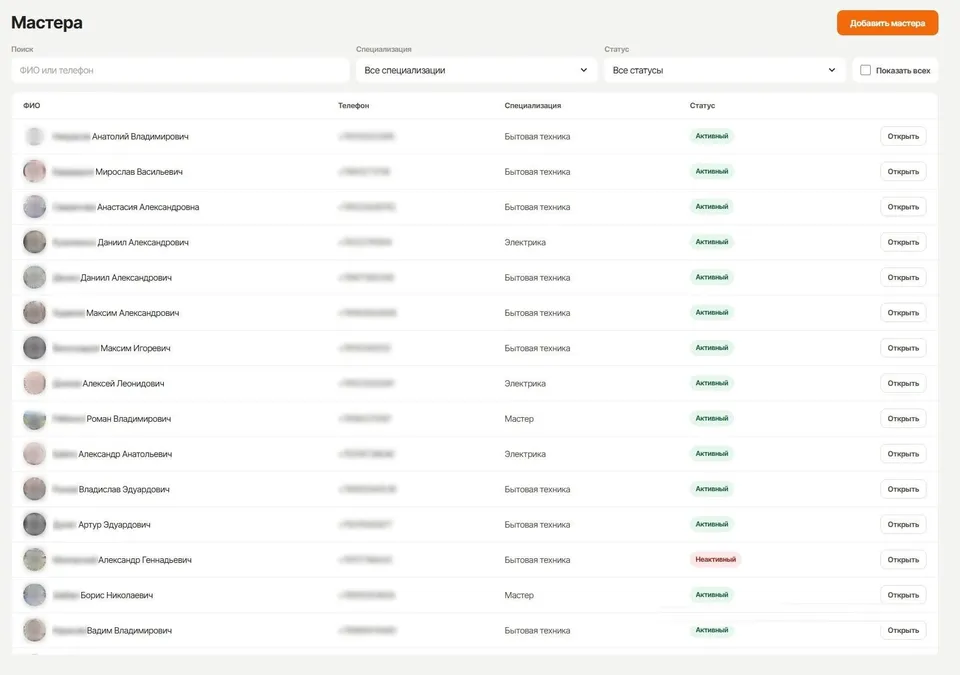Click the name Александр Геннадьевич

coord(145,560)
